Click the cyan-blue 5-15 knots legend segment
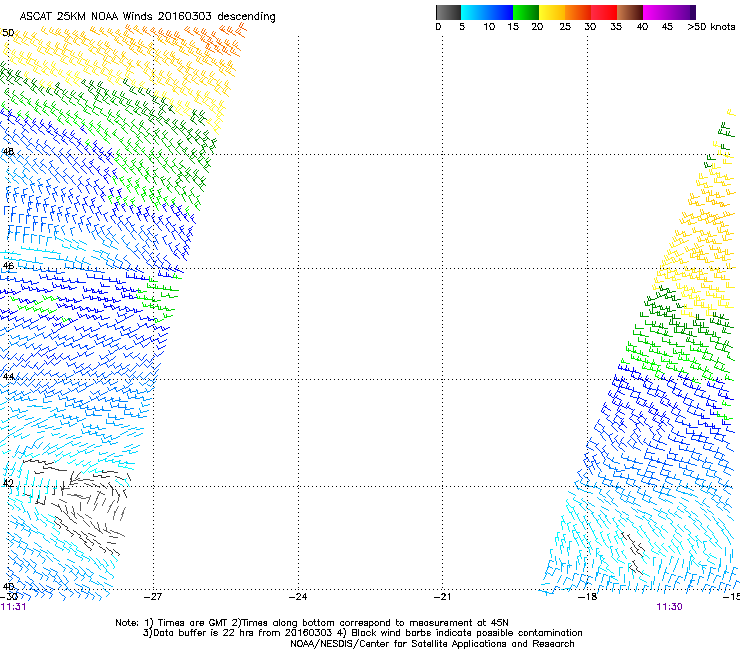The image size is (740, 650). pyautogui.click(x=487, y=12)
